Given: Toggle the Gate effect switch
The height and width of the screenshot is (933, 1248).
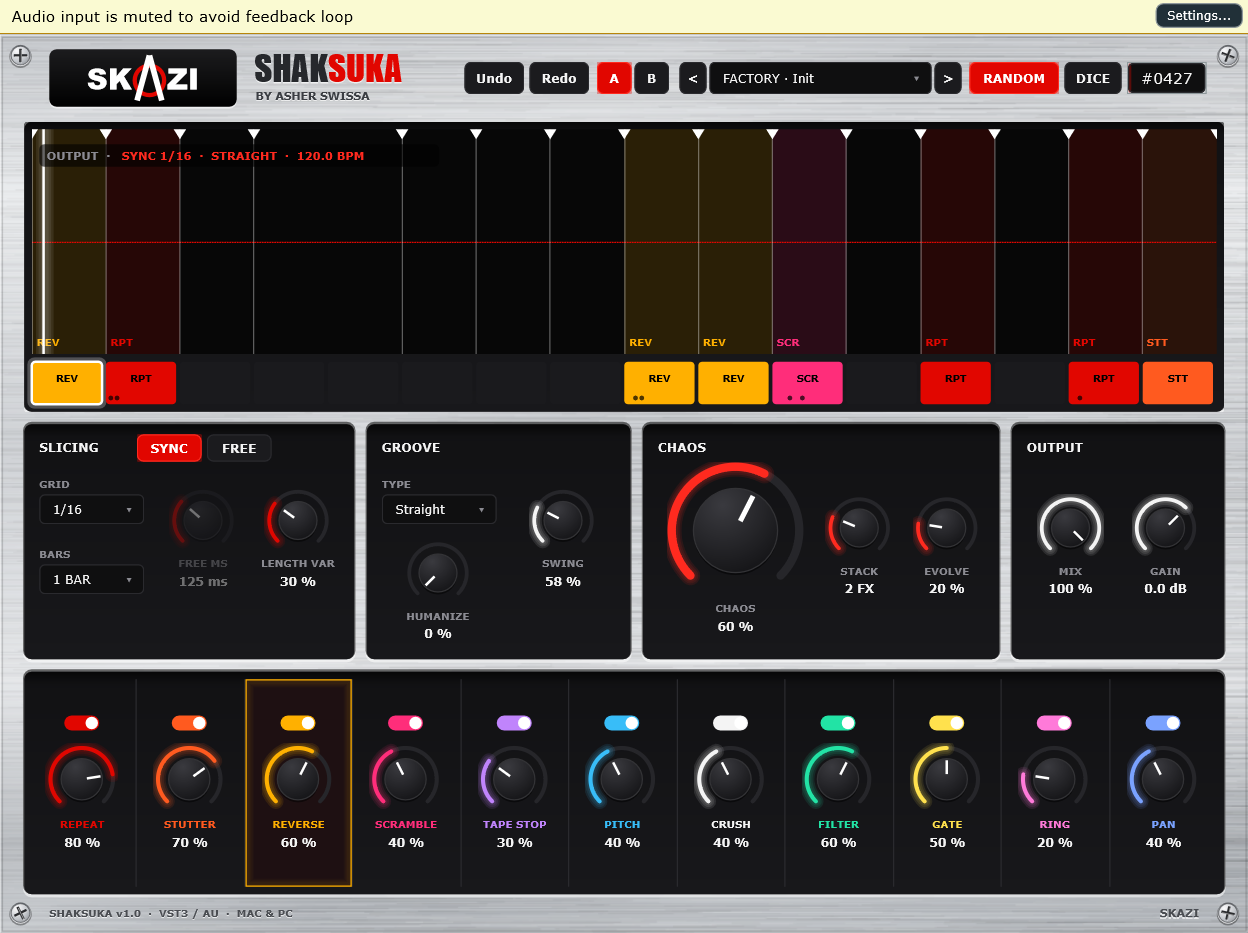Looking at the screenshot, I should pos(946,723).
